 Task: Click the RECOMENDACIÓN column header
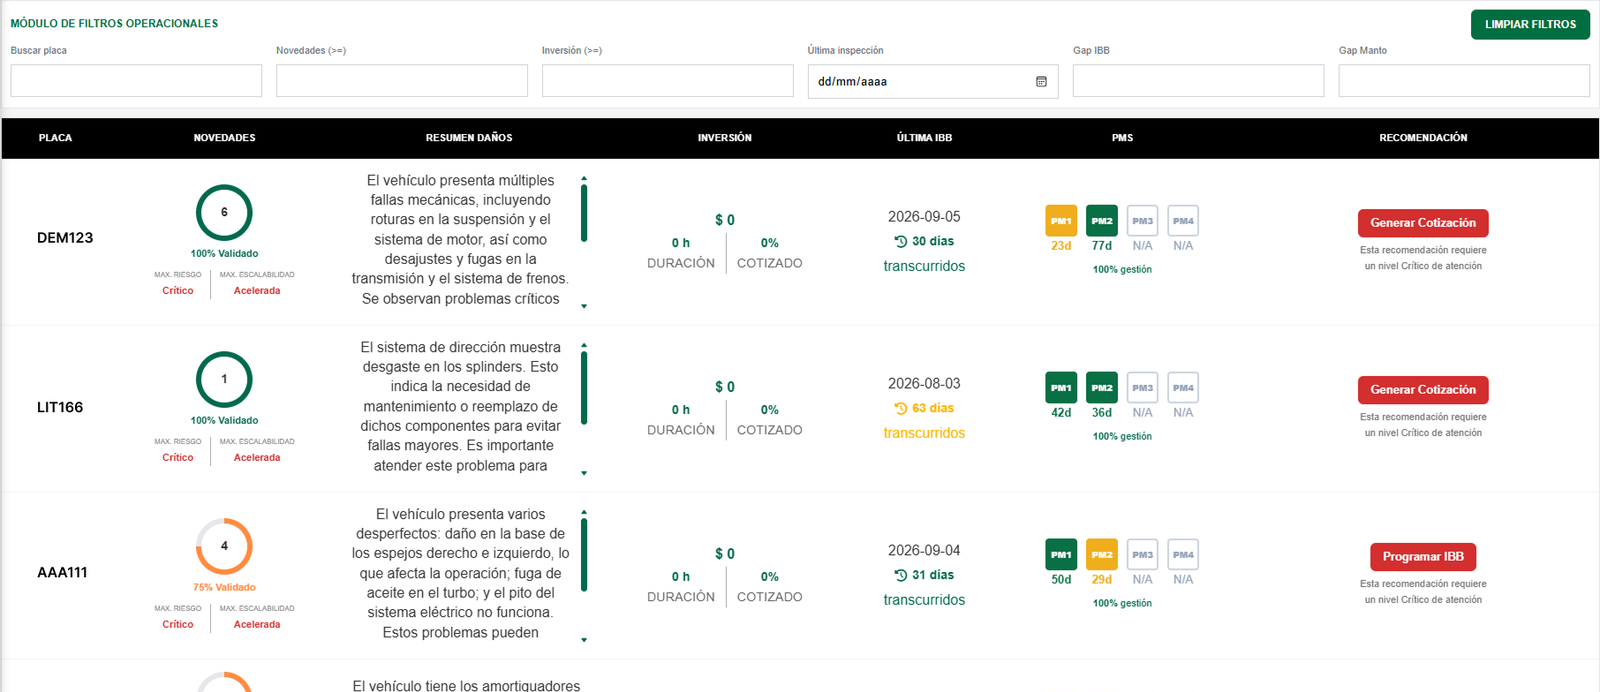tap(1423, 138)
